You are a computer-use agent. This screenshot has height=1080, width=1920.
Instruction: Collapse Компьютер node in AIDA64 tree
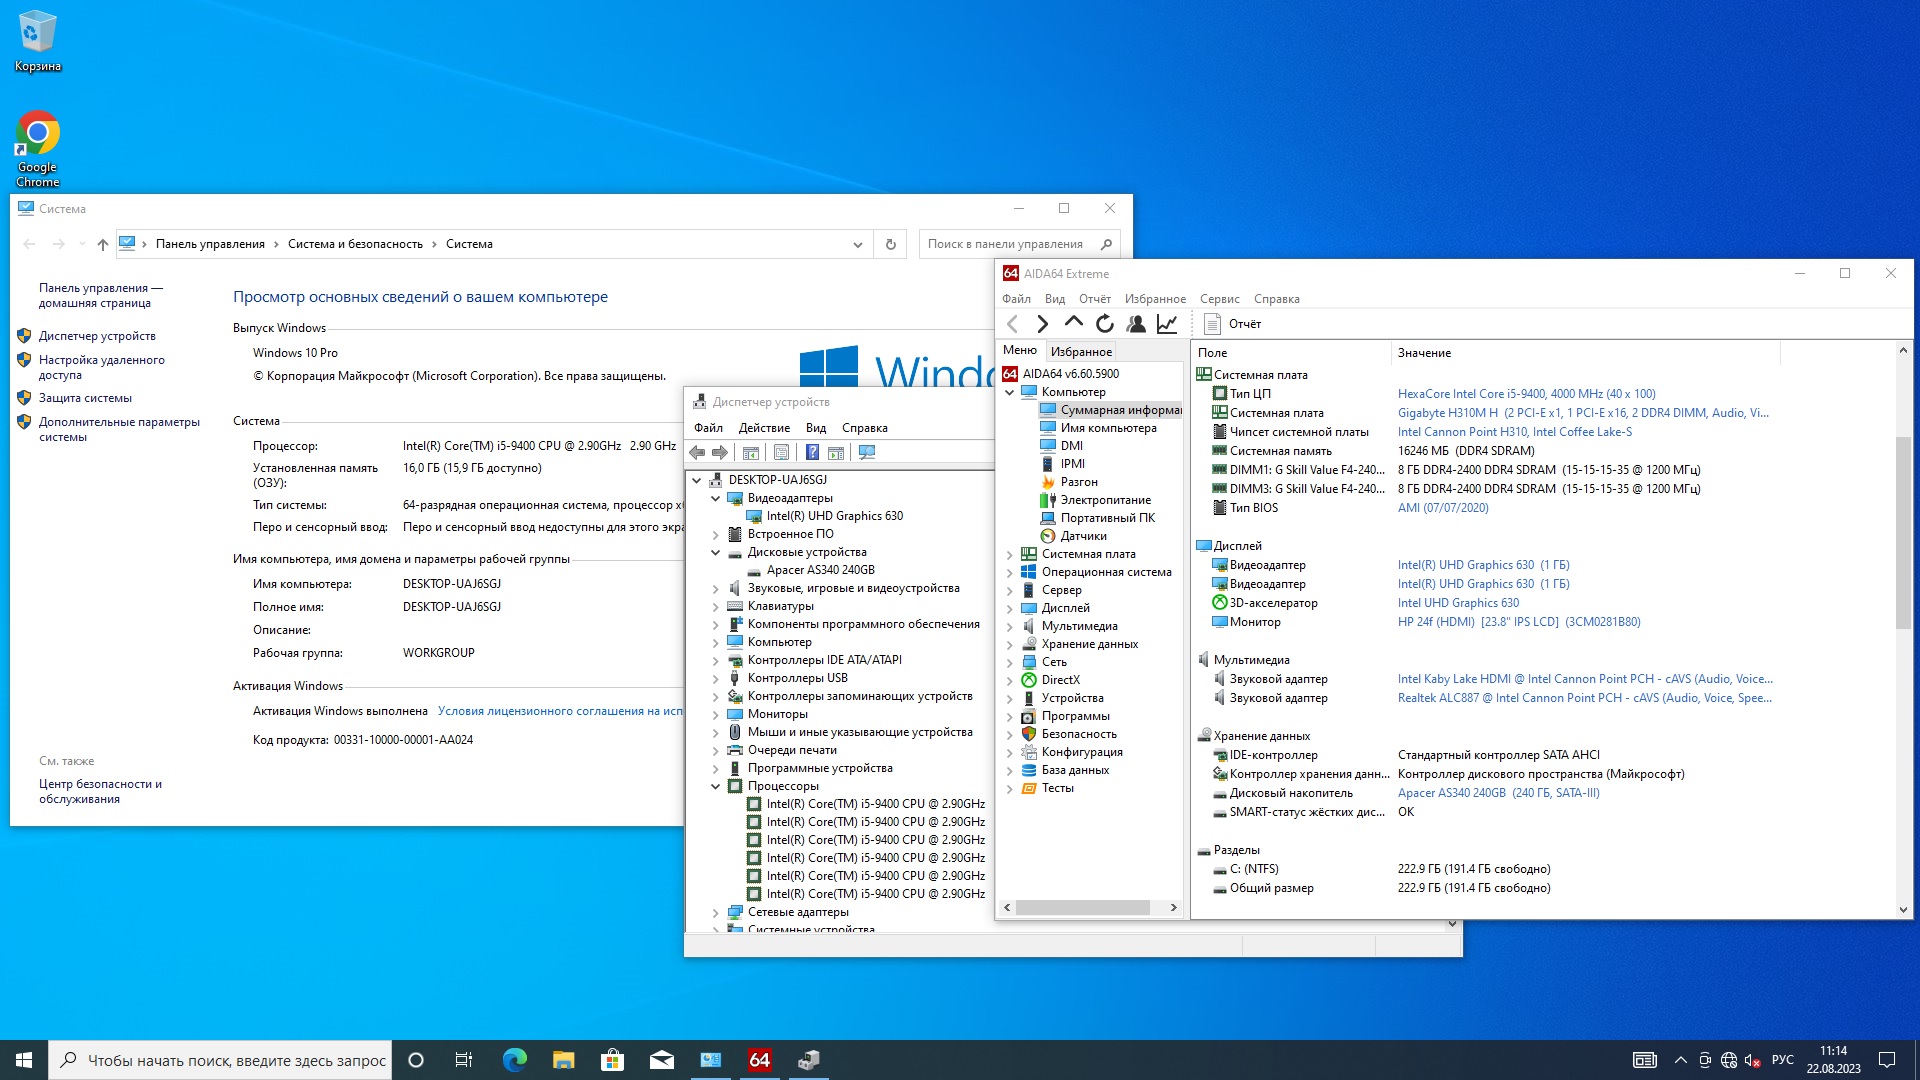point(1009,392)
